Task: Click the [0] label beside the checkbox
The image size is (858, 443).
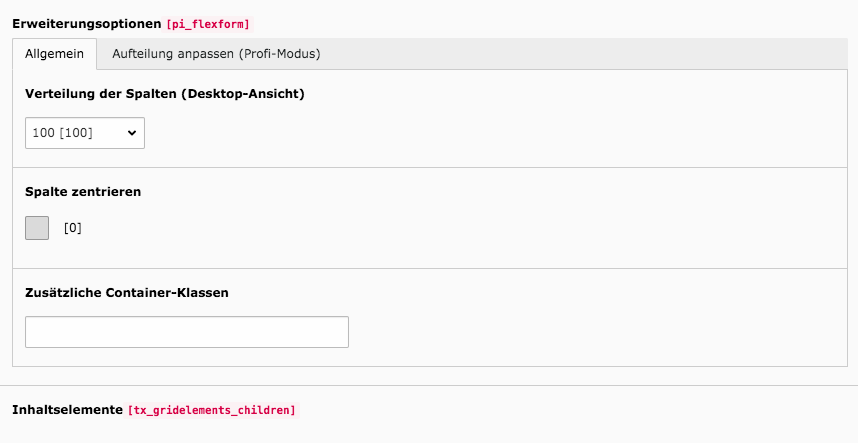Action: click(x=73, y=228)
